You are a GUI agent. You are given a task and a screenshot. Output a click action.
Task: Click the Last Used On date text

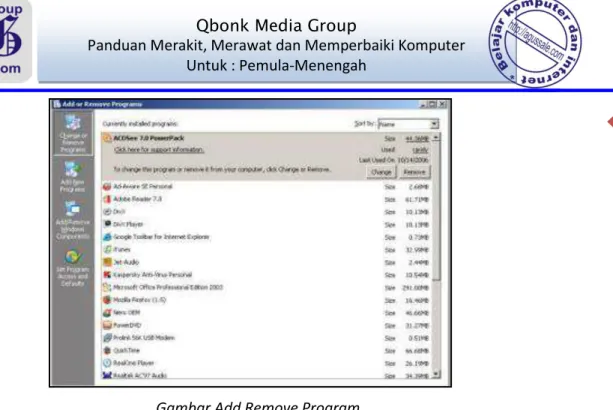pyautogui.click(x=393, y=160)
